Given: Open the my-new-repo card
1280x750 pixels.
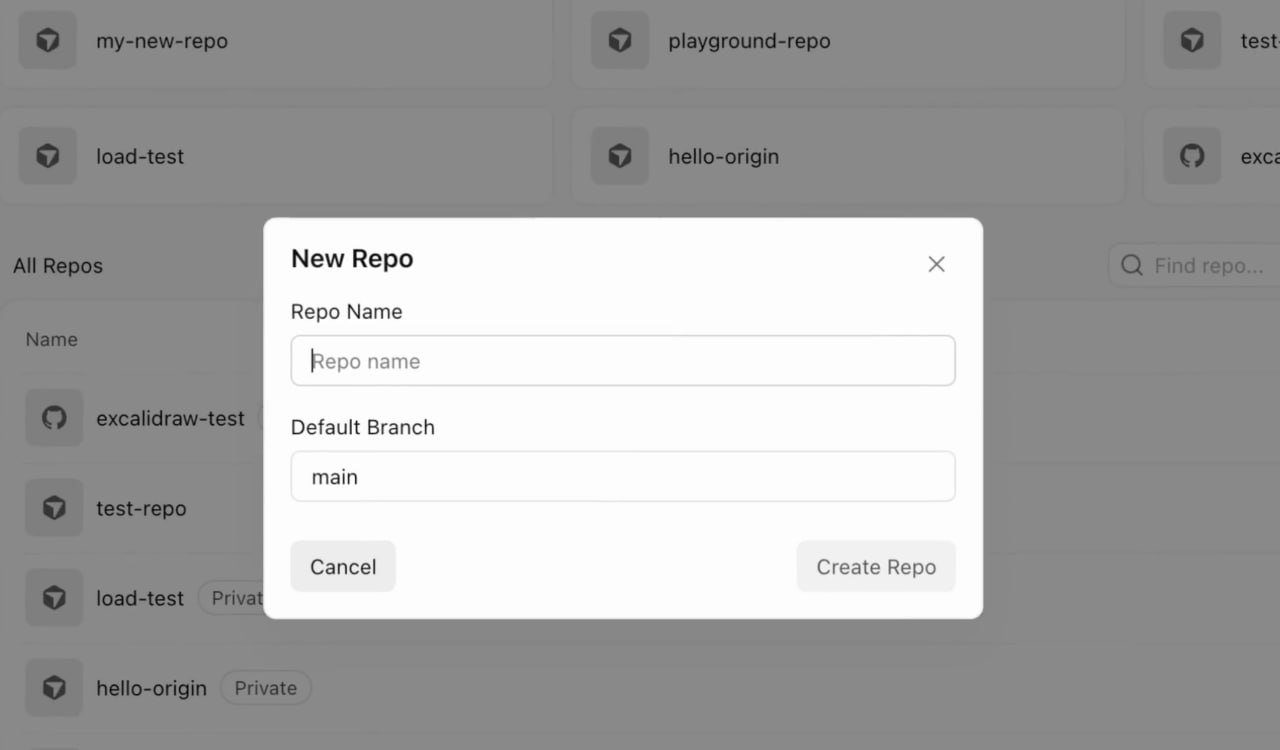Looking at the screenshot, I should point(276,41).
